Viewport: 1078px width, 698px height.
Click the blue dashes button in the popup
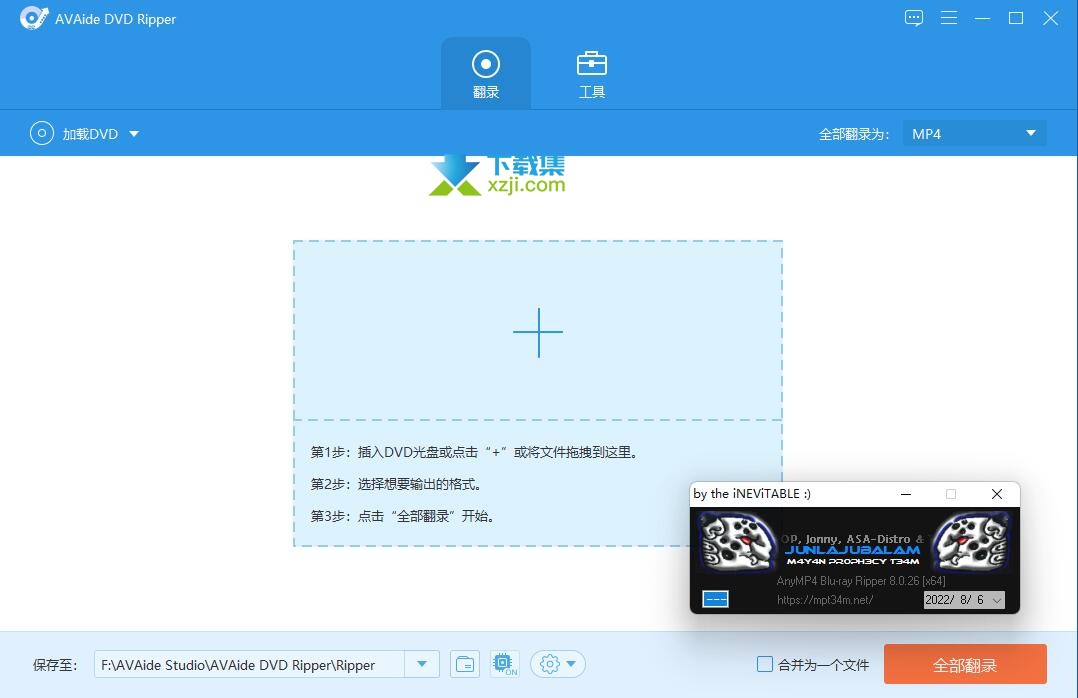tap(716, 599)
